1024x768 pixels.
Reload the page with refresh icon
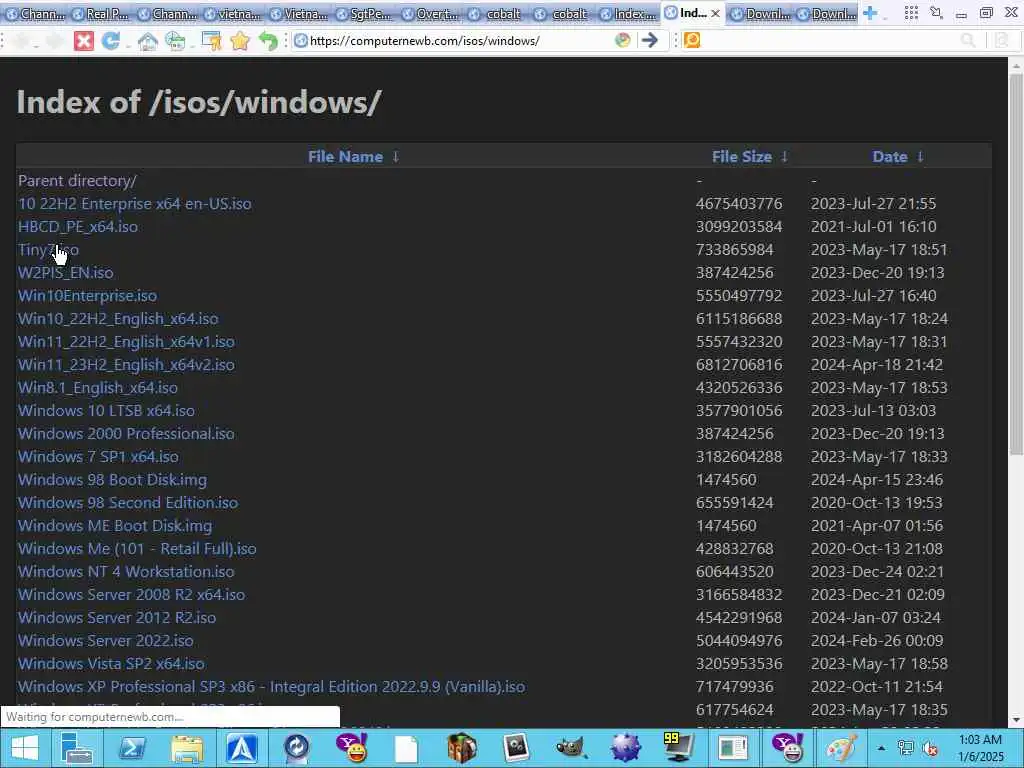point(111,41)
